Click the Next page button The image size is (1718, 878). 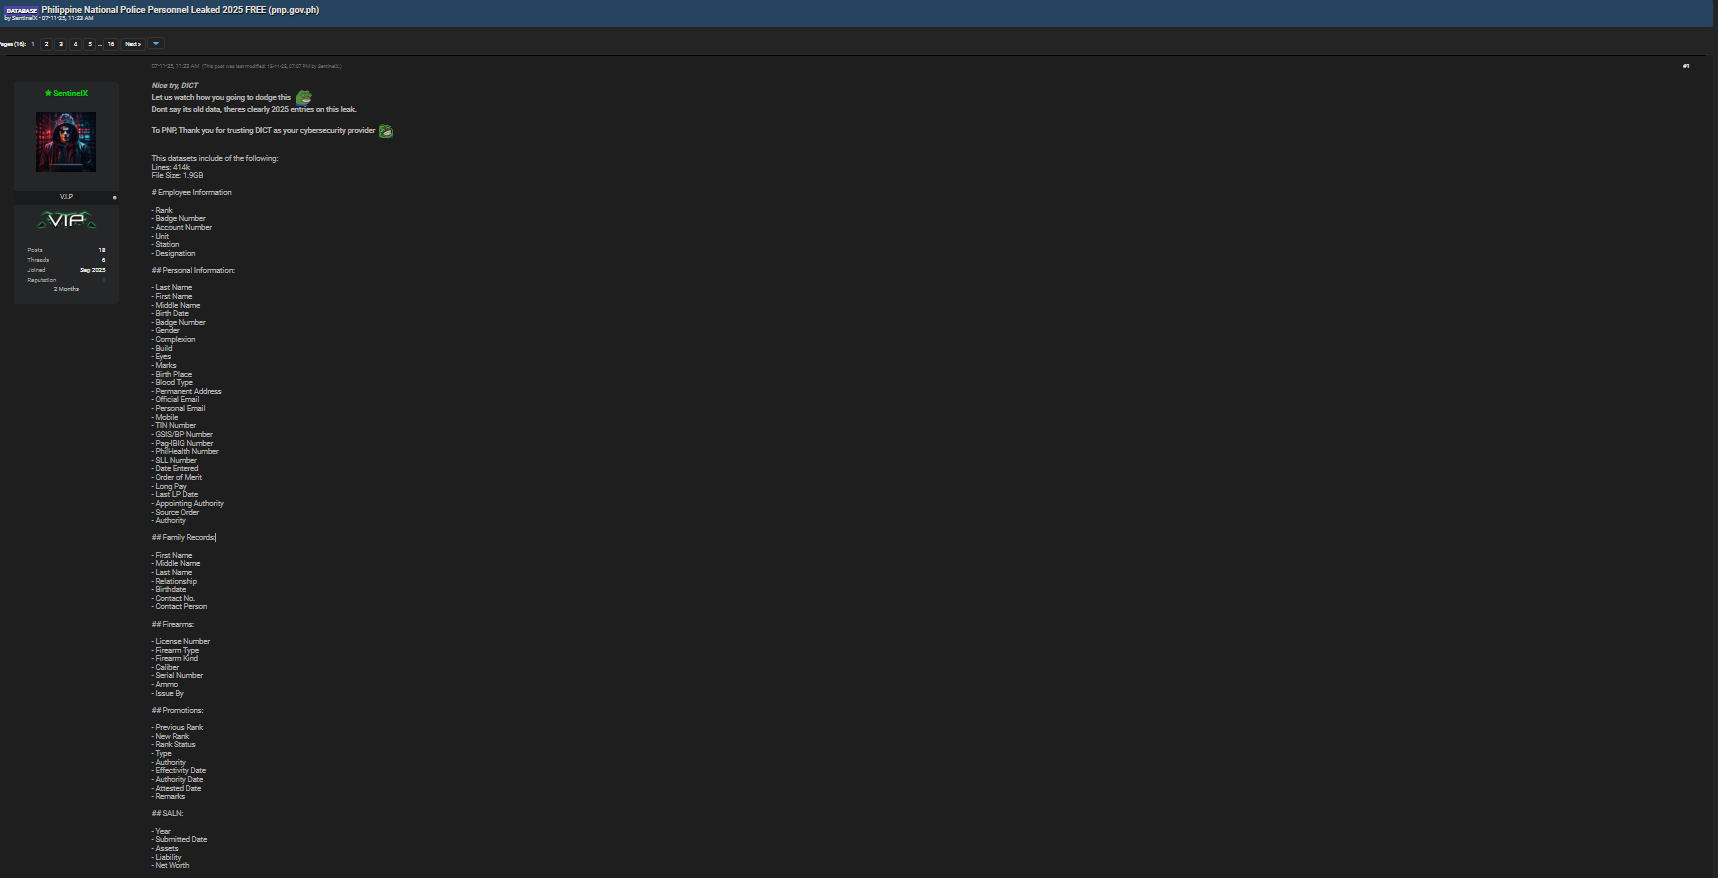click(133, 44)
